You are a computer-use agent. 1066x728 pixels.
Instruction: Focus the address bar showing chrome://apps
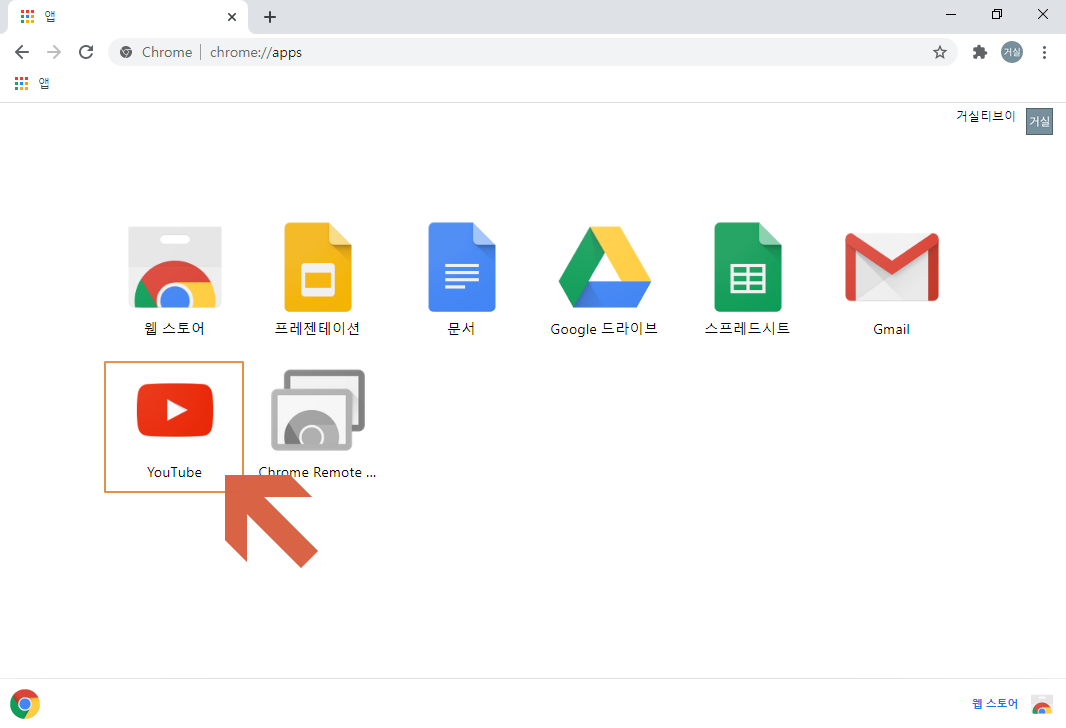pyautogui.click(x=532, y=52)
